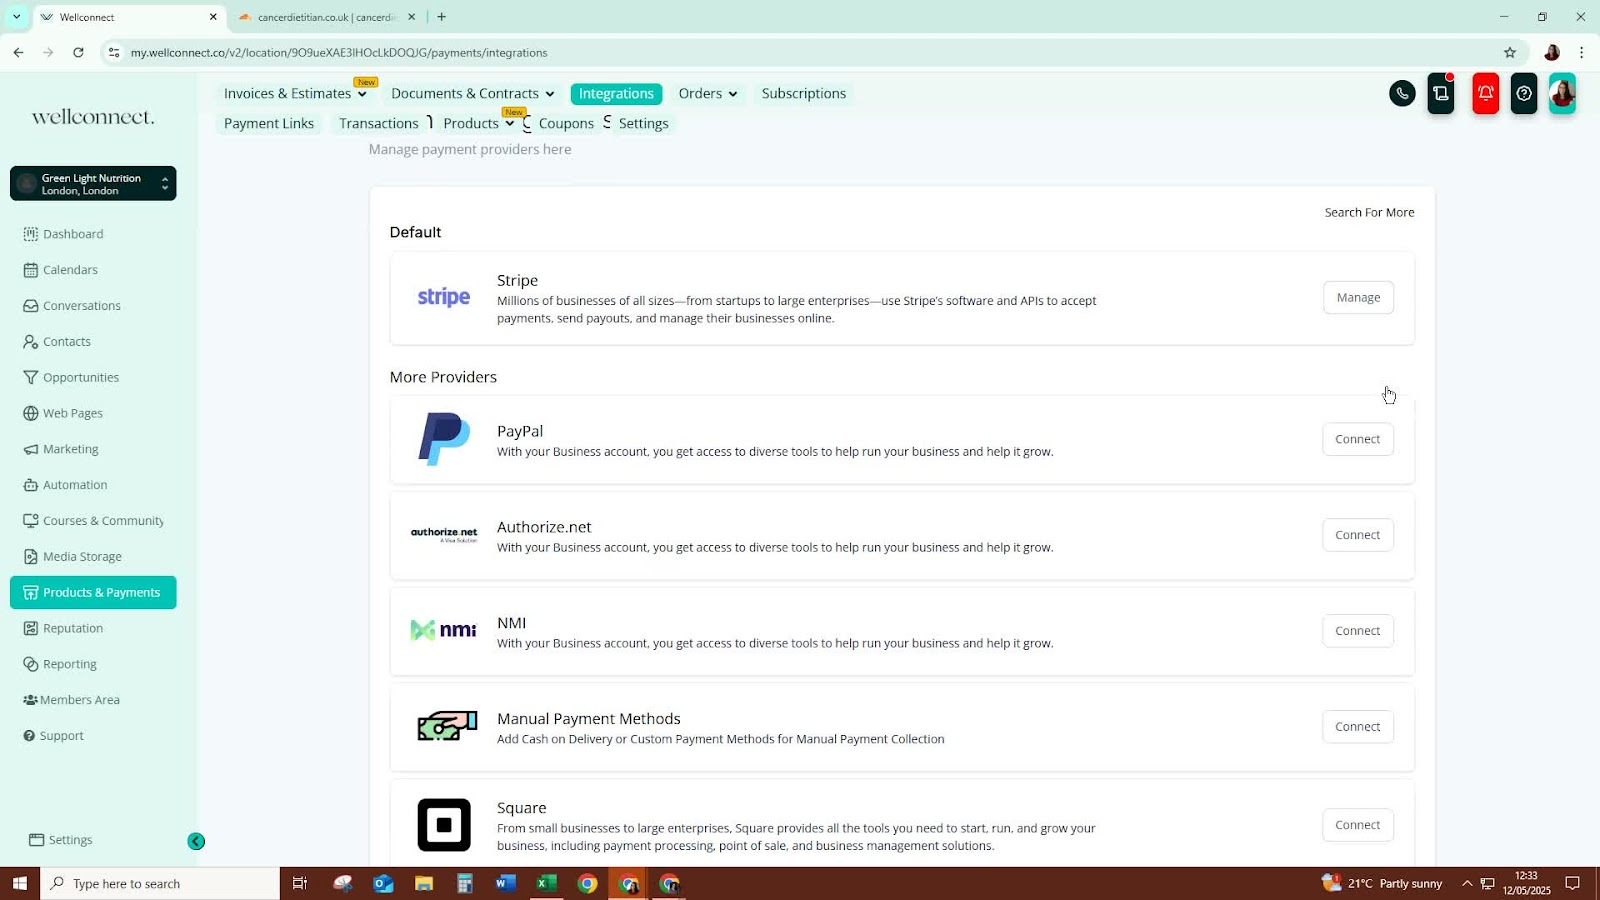Open the phone dialer icon
The image size is (1600, 900).
coord(1402,93)
